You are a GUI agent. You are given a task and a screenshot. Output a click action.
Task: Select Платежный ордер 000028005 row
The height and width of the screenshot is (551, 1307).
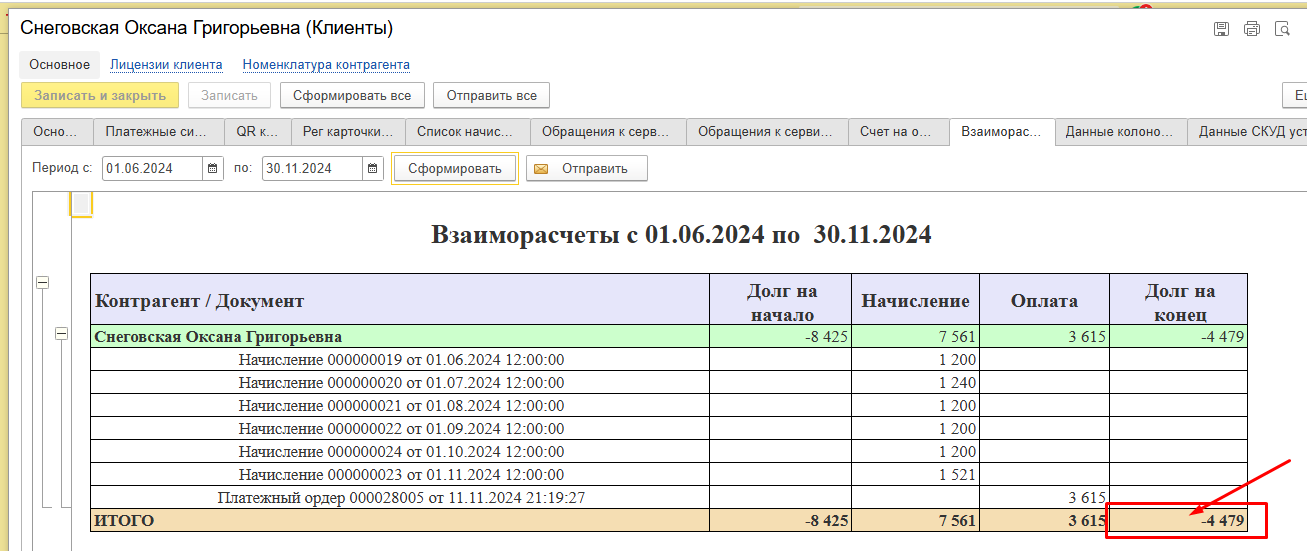tap(669, 498)
